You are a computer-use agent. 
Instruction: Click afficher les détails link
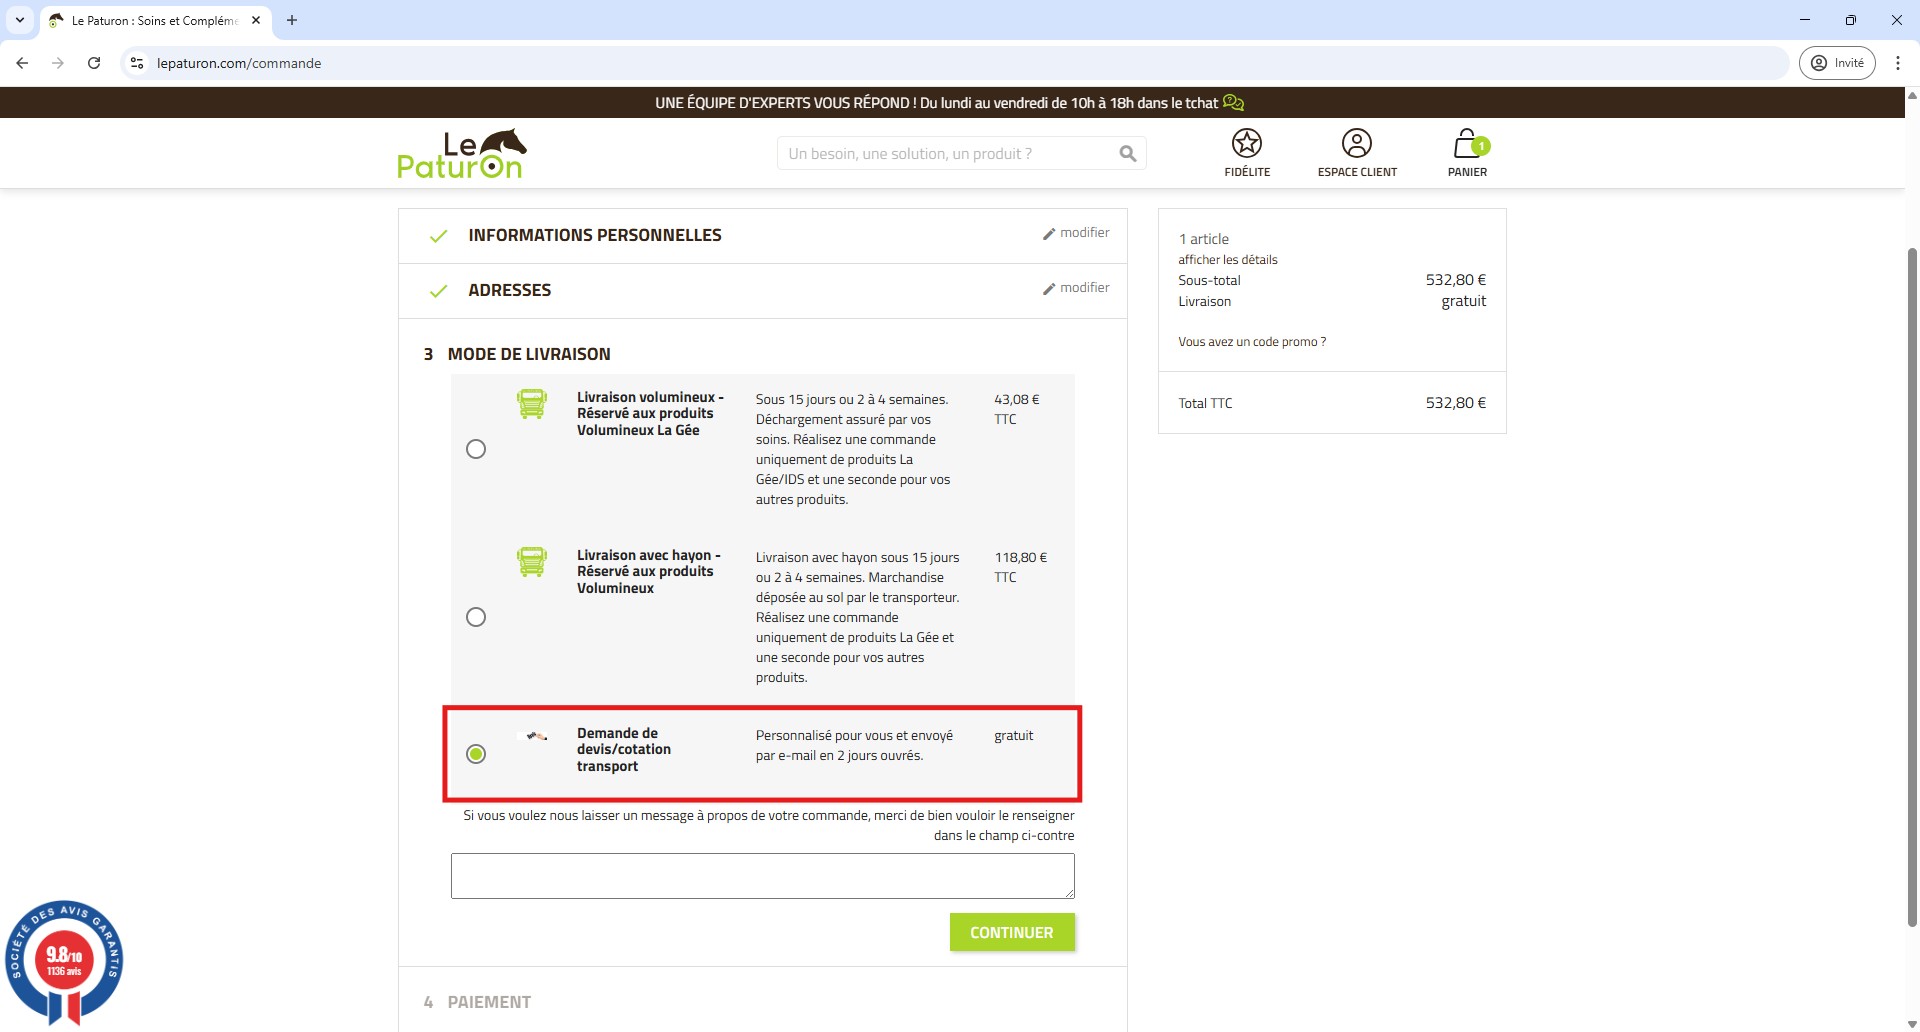[1227, 260]
